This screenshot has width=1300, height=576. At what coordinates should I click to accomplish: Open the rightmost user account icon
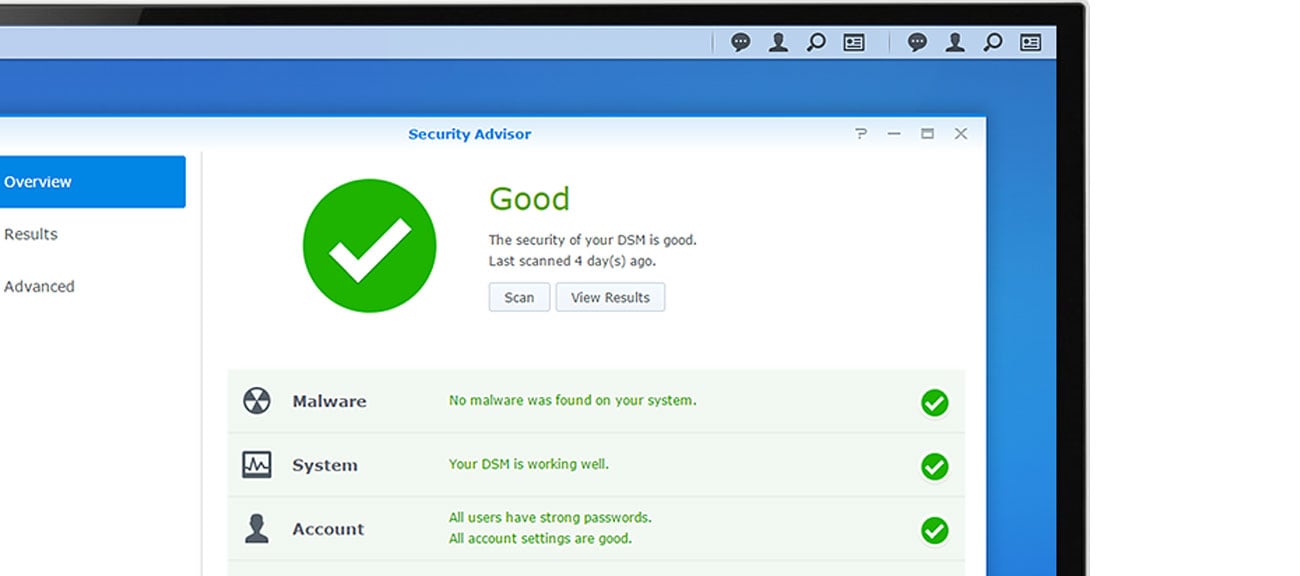pyautogui.click(x=955, y=42)
